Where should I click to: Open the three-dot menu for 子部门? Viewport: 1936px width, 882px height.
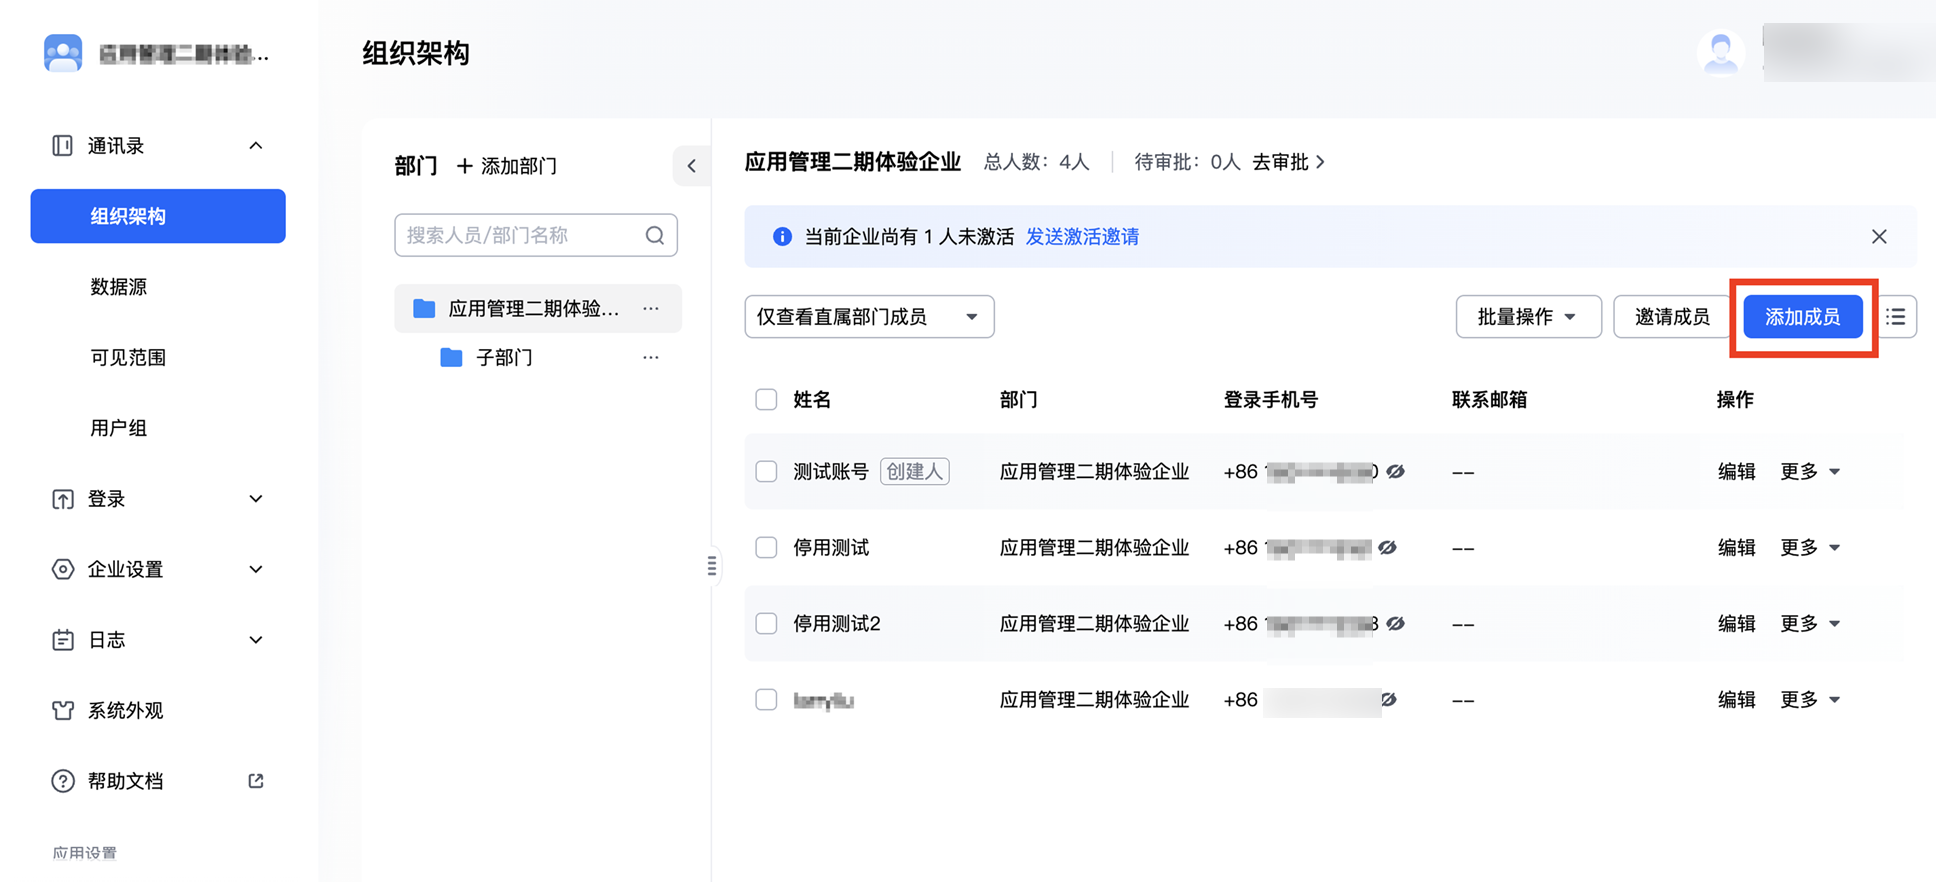pos(651,357)
